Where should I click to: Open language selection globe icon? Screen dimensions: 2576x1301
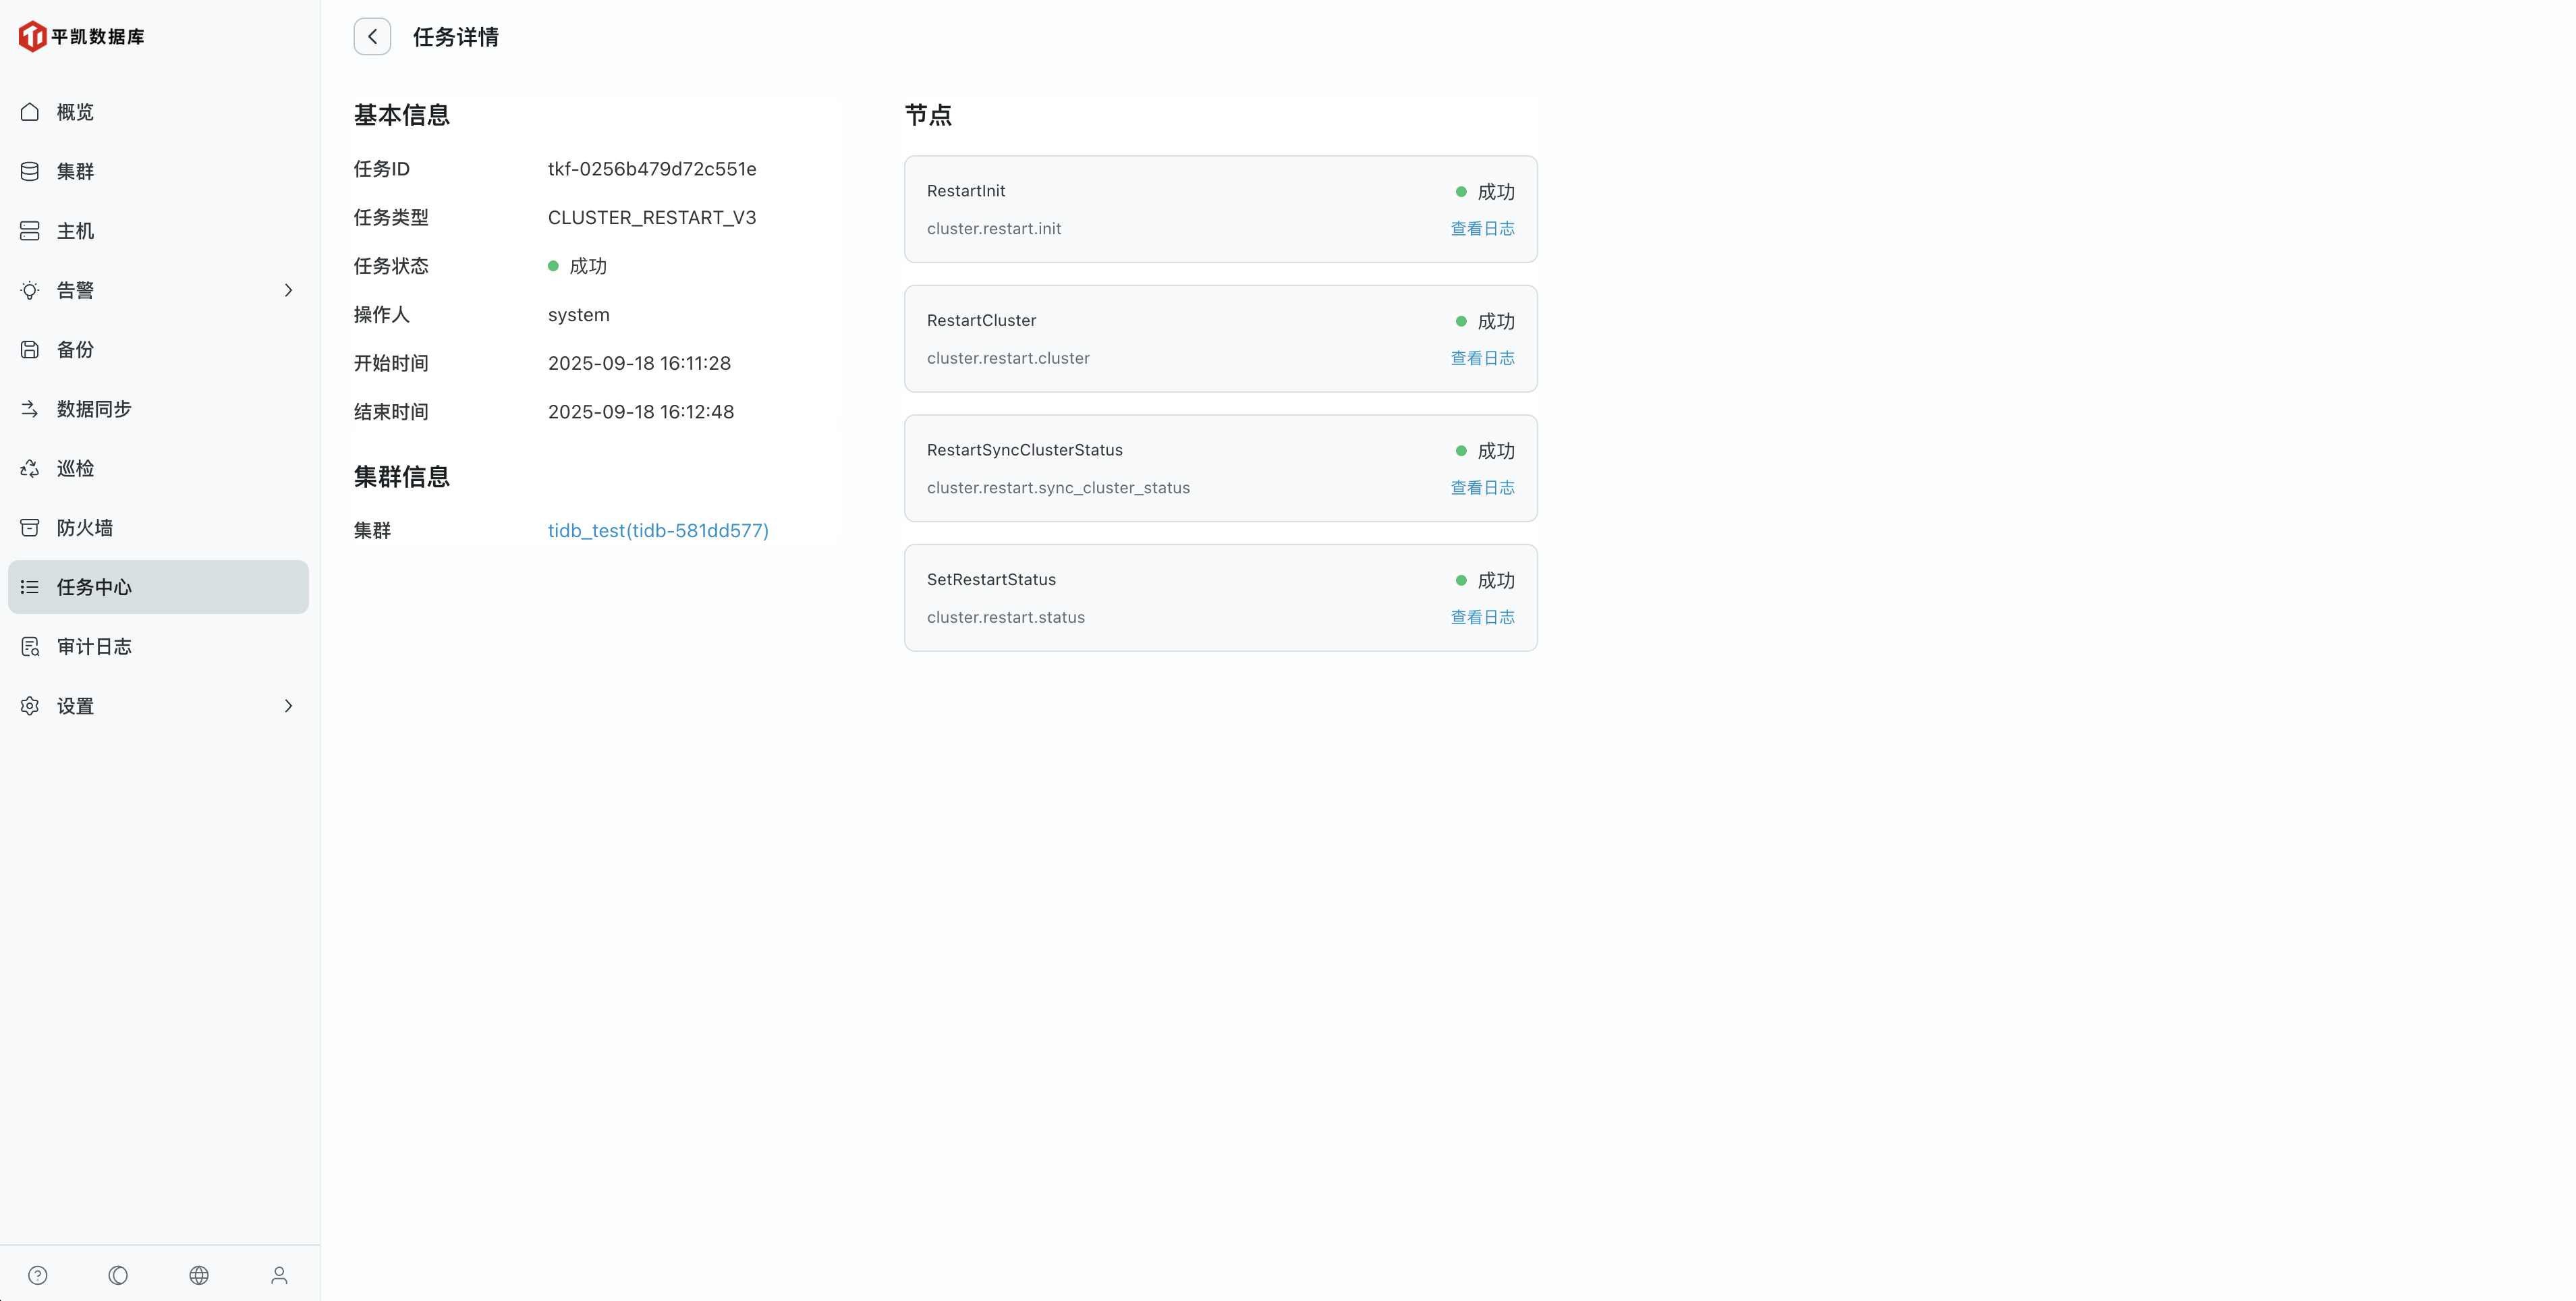pyautogui.click(x=199, y=1275)
